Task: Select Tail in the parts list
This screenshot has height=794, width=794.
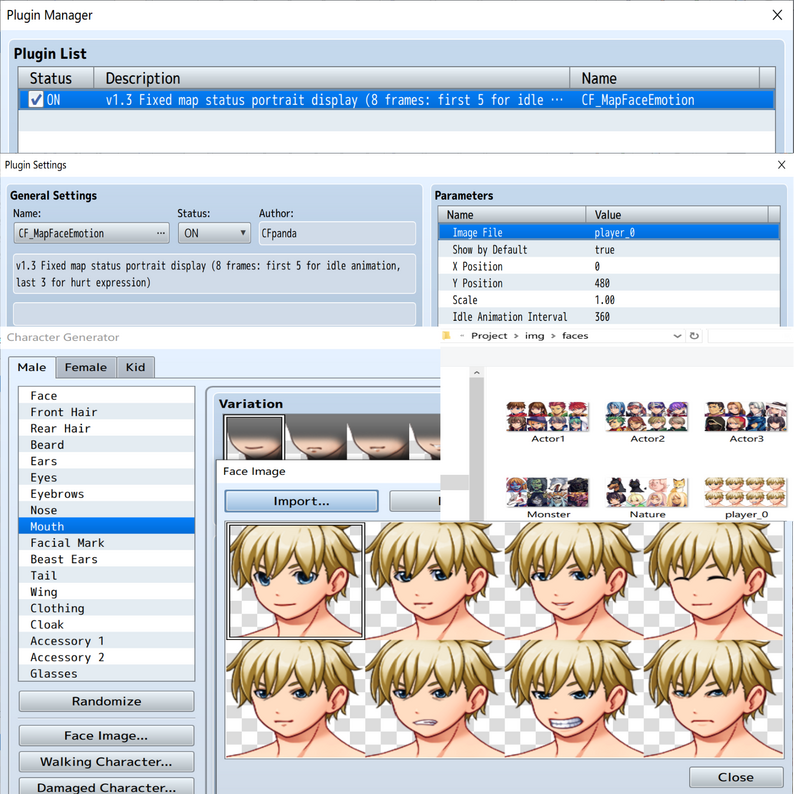Action: tap(106, 575)
